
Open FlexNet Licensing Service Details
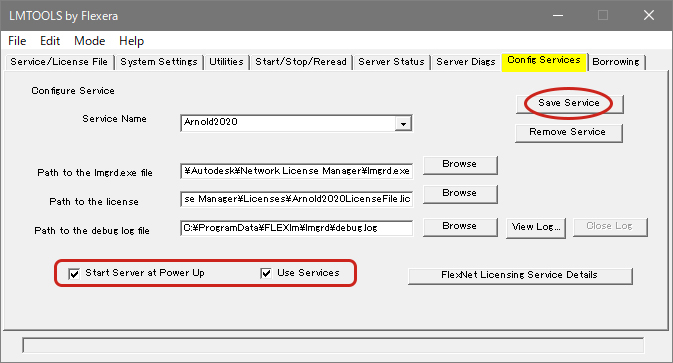520,275
